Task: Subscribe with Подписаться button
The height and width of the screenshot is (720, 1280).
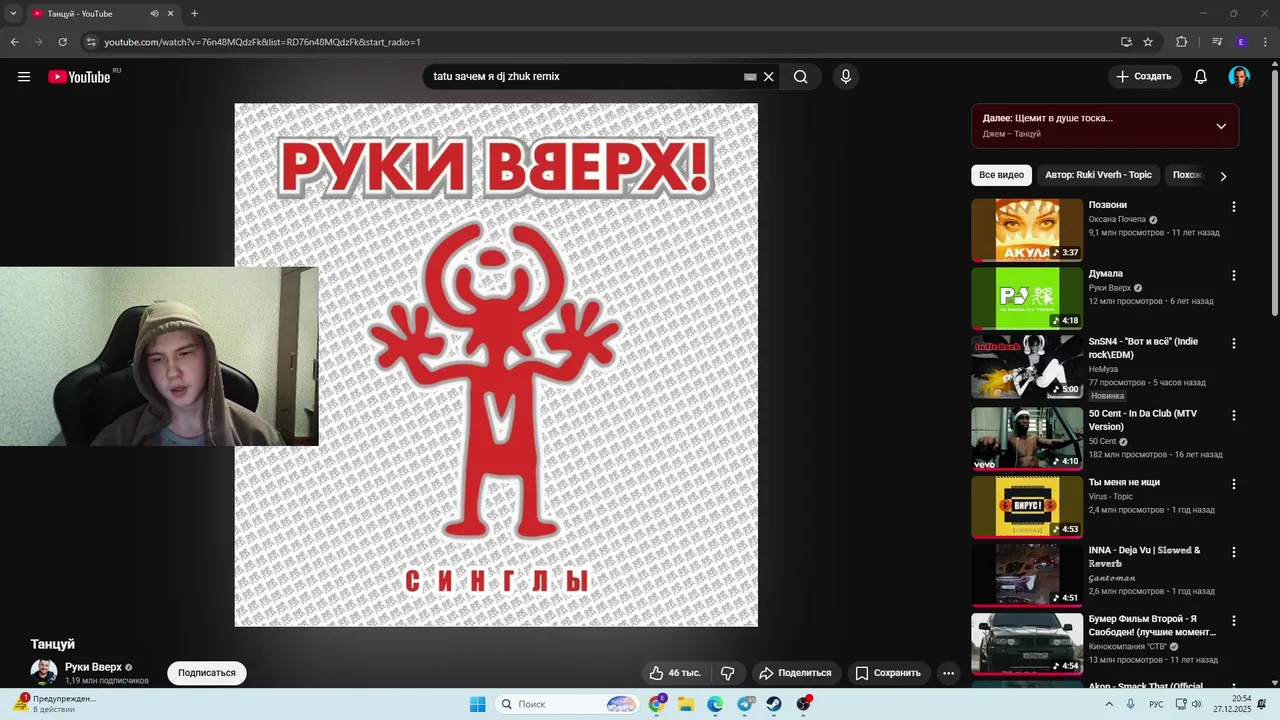Action: click(x=207, y=673)
